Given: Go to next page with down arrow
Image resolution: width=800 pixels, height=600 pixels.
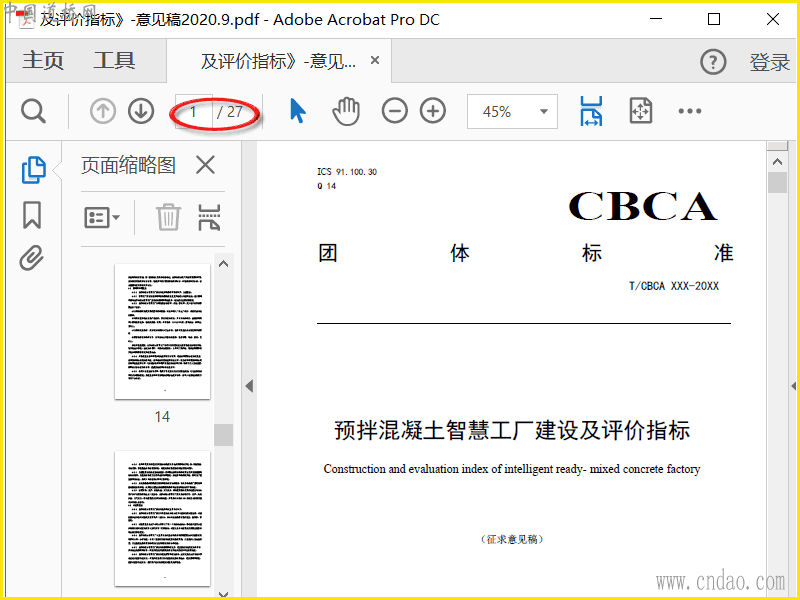Looking at the screenshot, I should click(141, 111).
